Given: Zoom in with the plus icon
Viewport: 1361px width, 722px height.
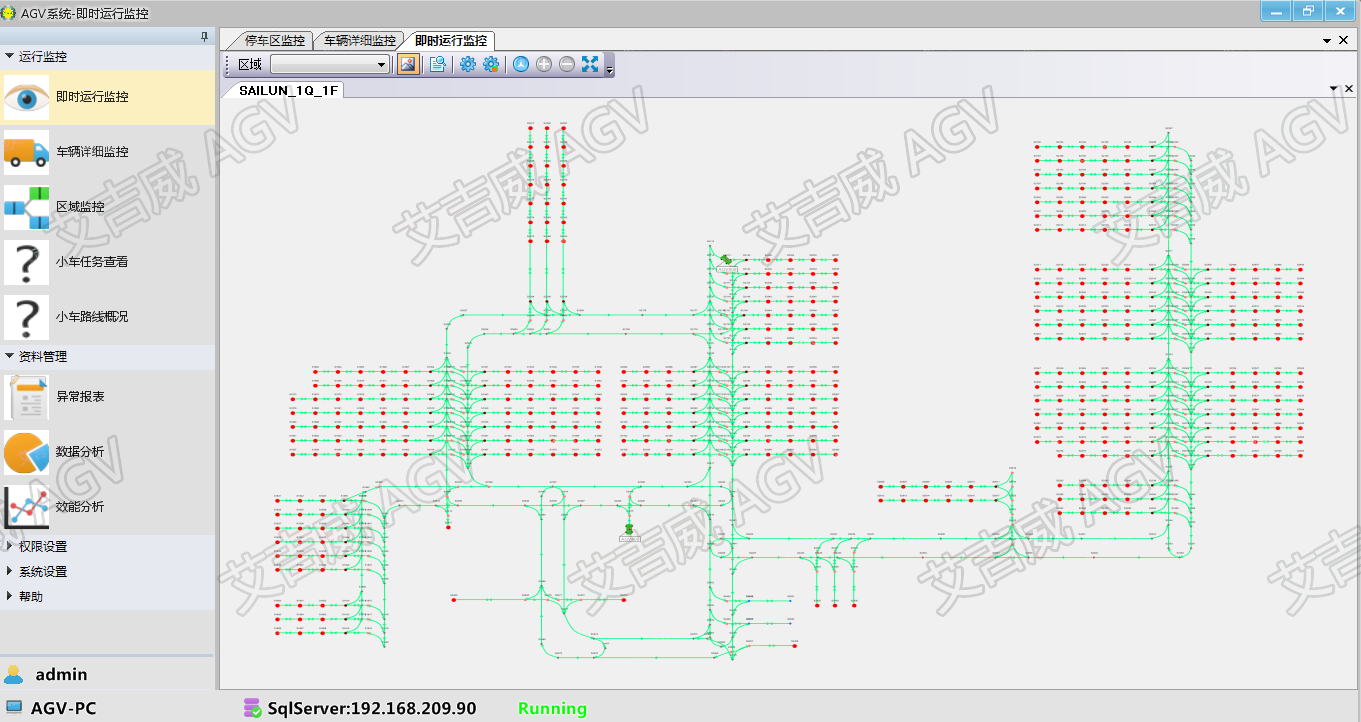Looking at the screenshot, I should (x=544, y=64).
